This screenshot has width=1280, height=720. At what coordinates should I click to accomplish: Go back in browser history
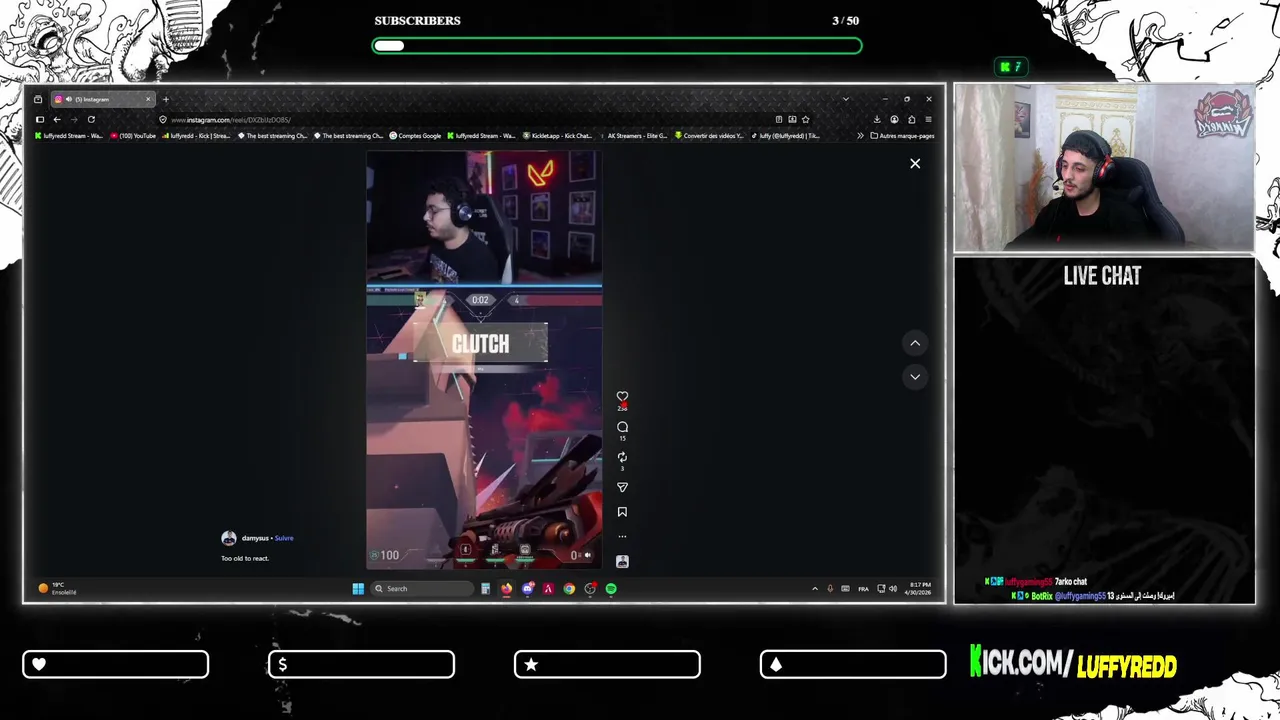pos(57,119)
